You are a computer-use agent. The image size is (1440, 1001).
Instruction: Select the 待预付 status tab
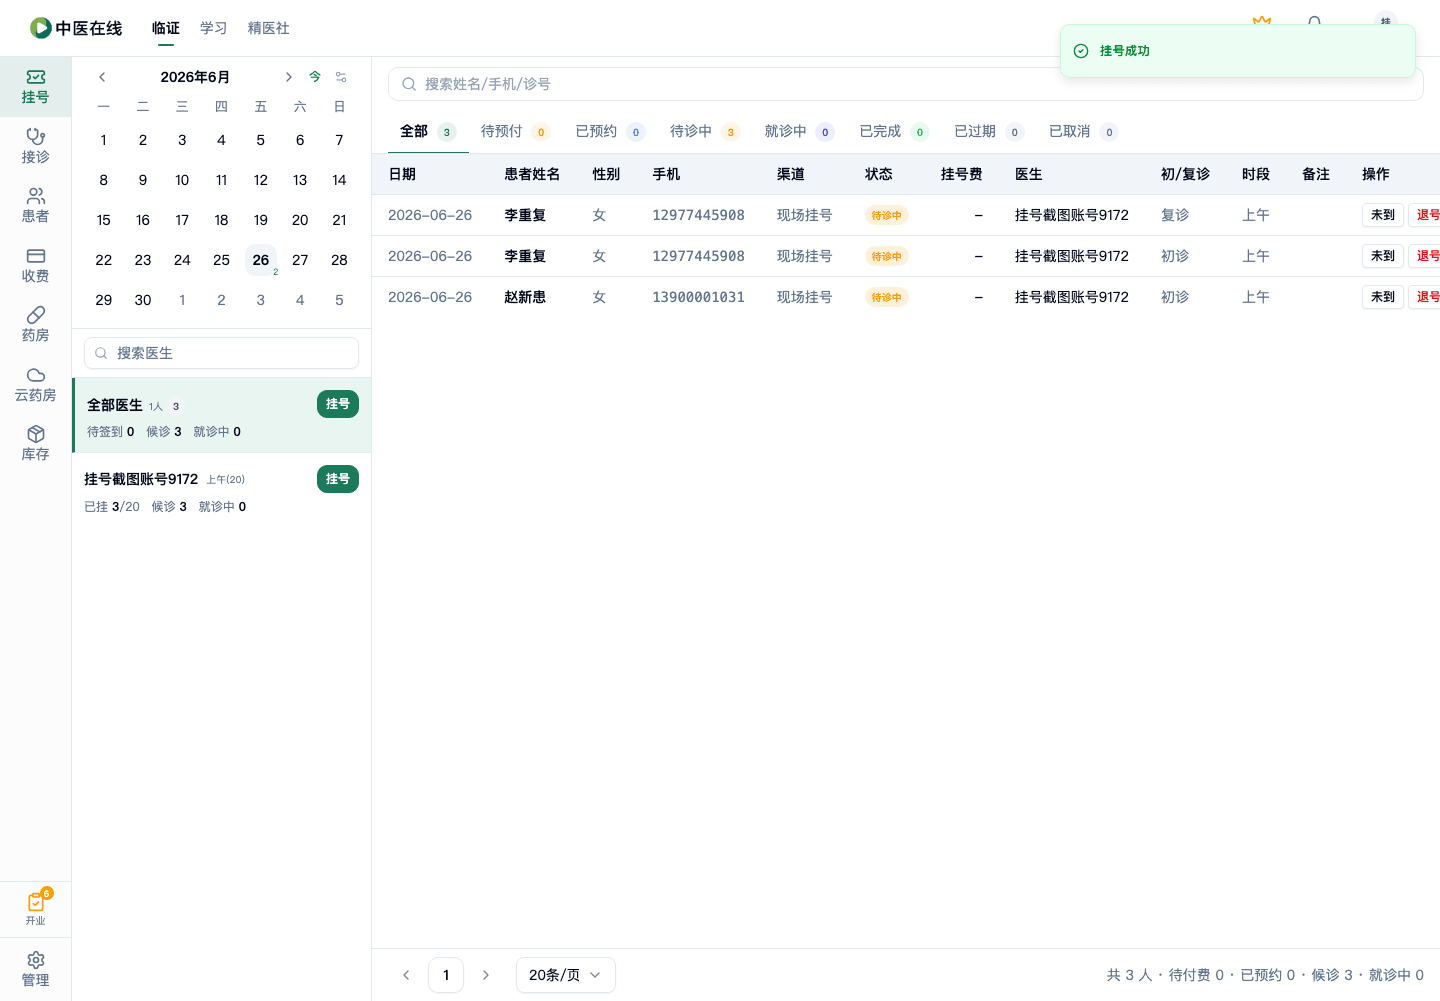(x=515, y=131)
